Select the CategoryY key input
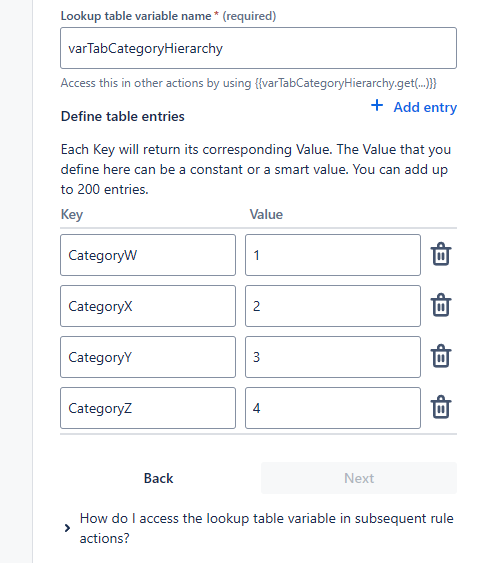This screenshot has height=563, width=478. [148, 357]
